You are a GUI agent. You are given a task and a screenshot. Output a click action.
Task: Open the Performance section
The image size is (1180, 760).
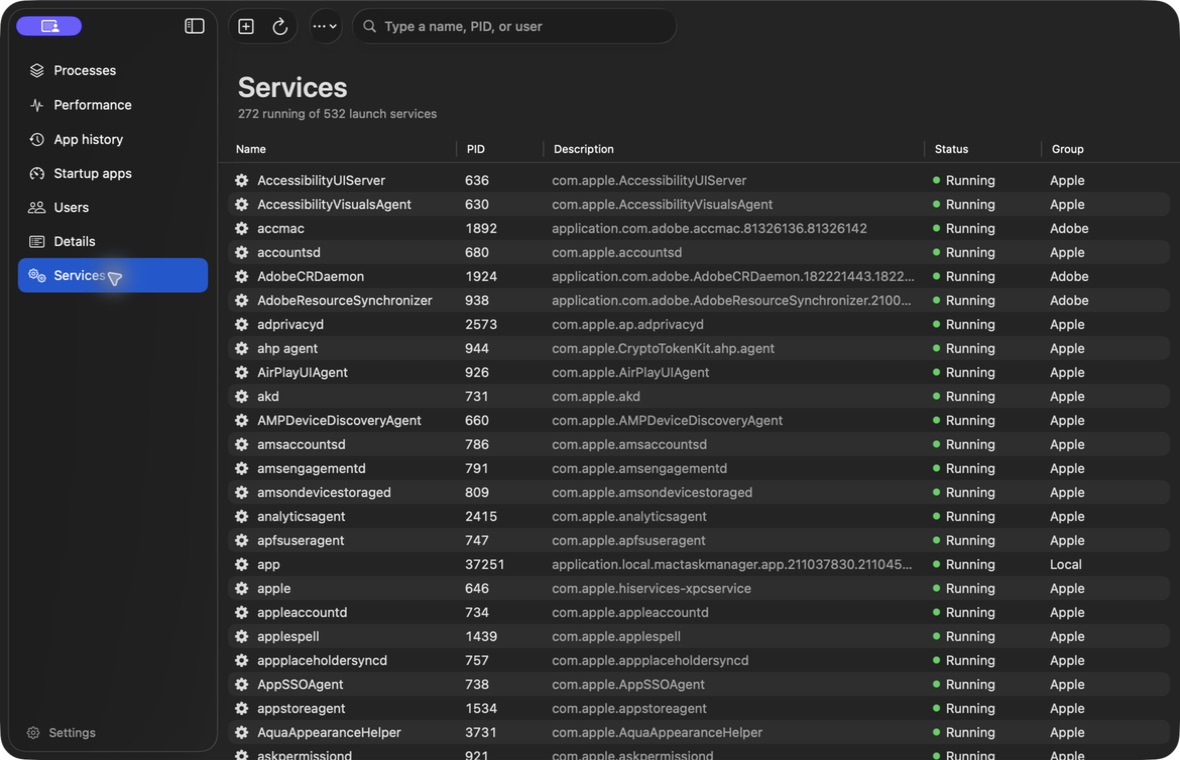click(92, 105)
